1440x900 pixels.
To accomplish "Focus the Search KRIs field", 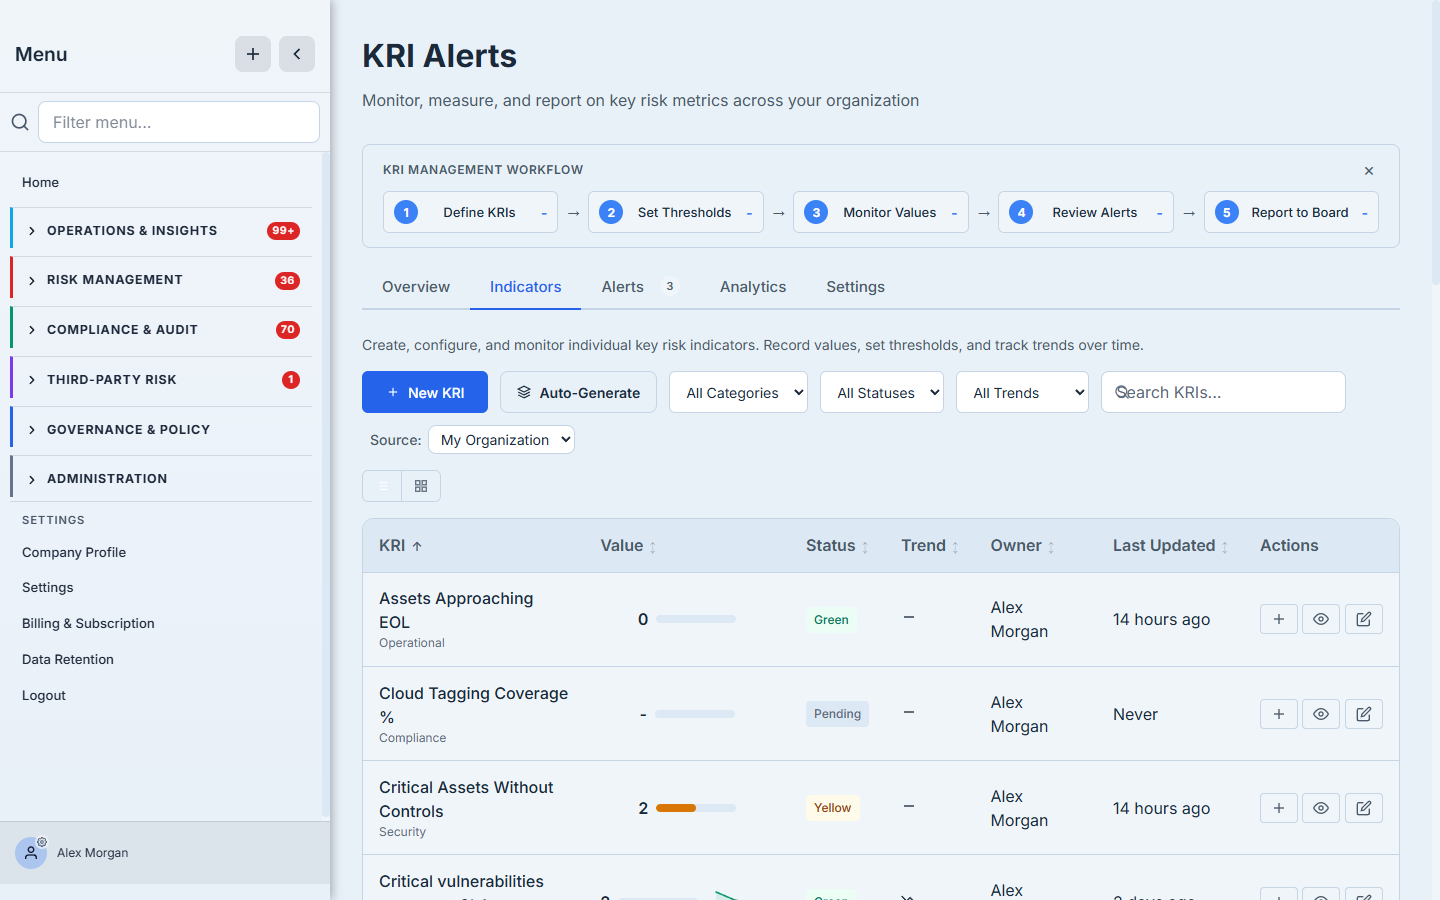I will (1223, 392).
